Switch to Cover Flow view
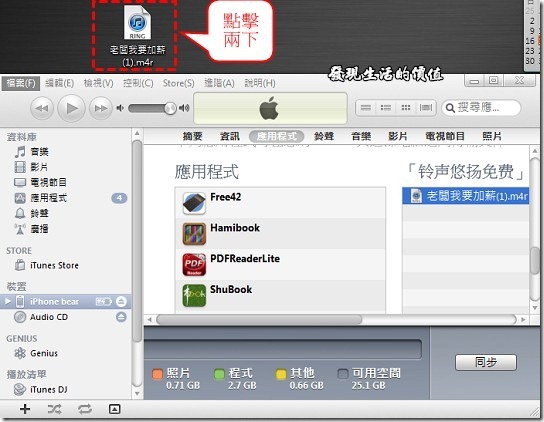This screenshot has width=544, height=422. click(426, 108)
